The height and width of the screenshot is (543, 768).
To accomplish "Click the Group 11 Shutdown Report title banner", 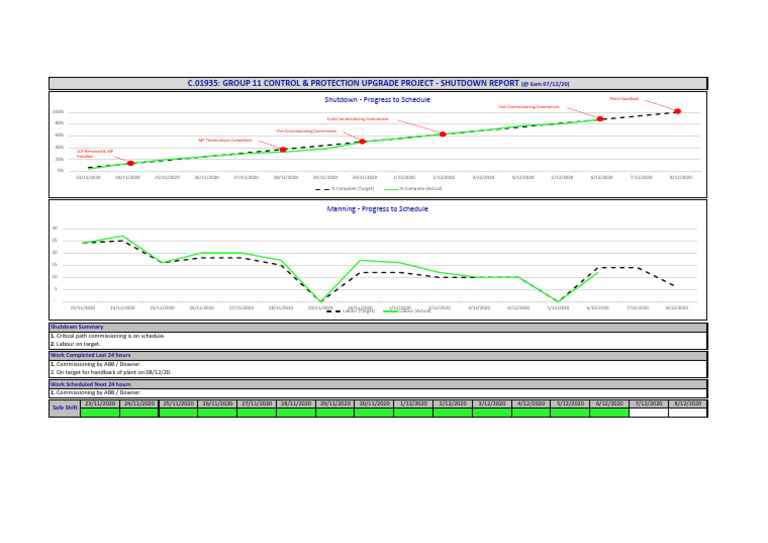I will pos(378,83).
